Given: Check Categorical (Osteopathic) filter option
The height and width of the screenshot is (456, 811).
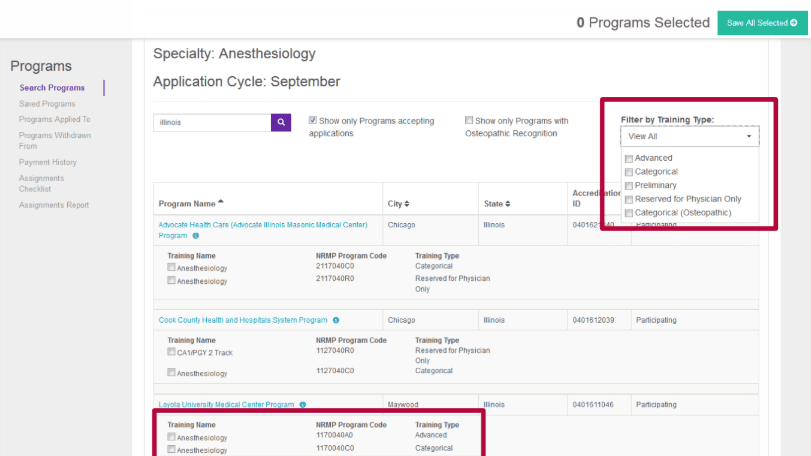Looking at the screenshot, I should pyautogui.click(x=628, y=213).
